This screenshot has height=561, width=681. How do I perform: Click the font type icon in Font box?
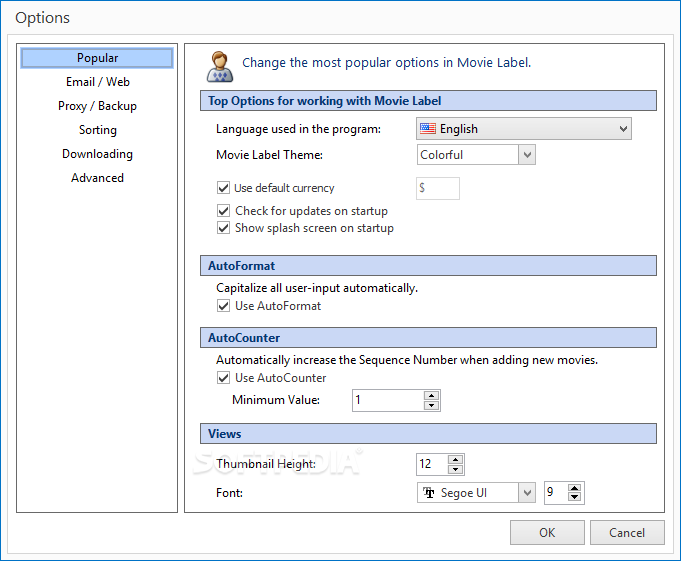(x=429, y=493)
